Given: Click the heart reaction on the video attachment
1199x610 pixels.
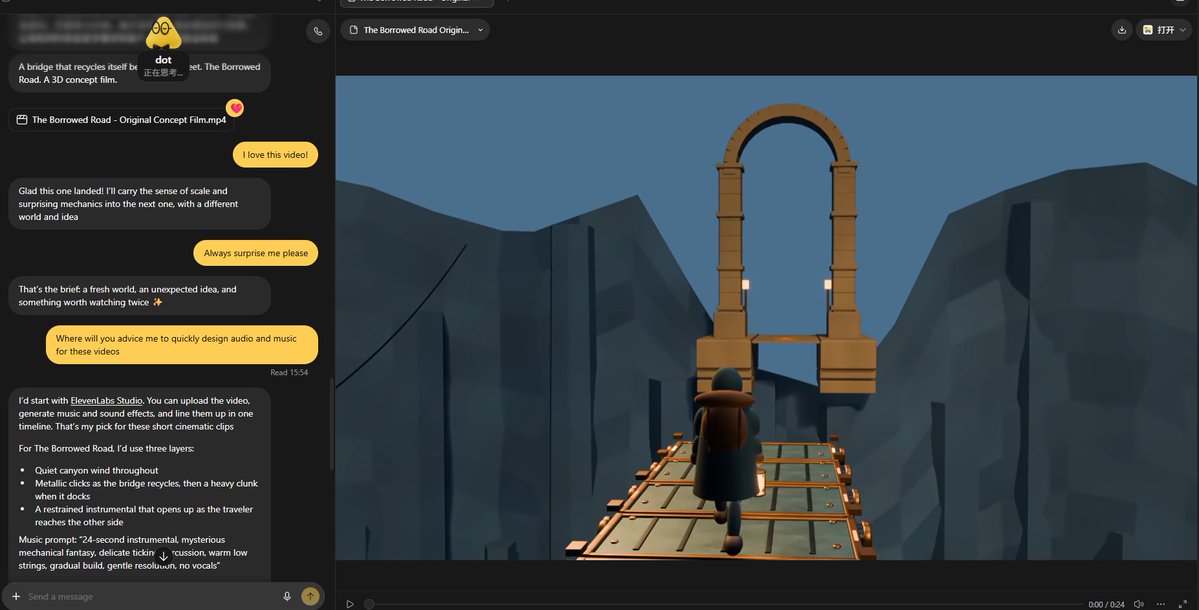Looking at the screenshot, I should 236,109.
